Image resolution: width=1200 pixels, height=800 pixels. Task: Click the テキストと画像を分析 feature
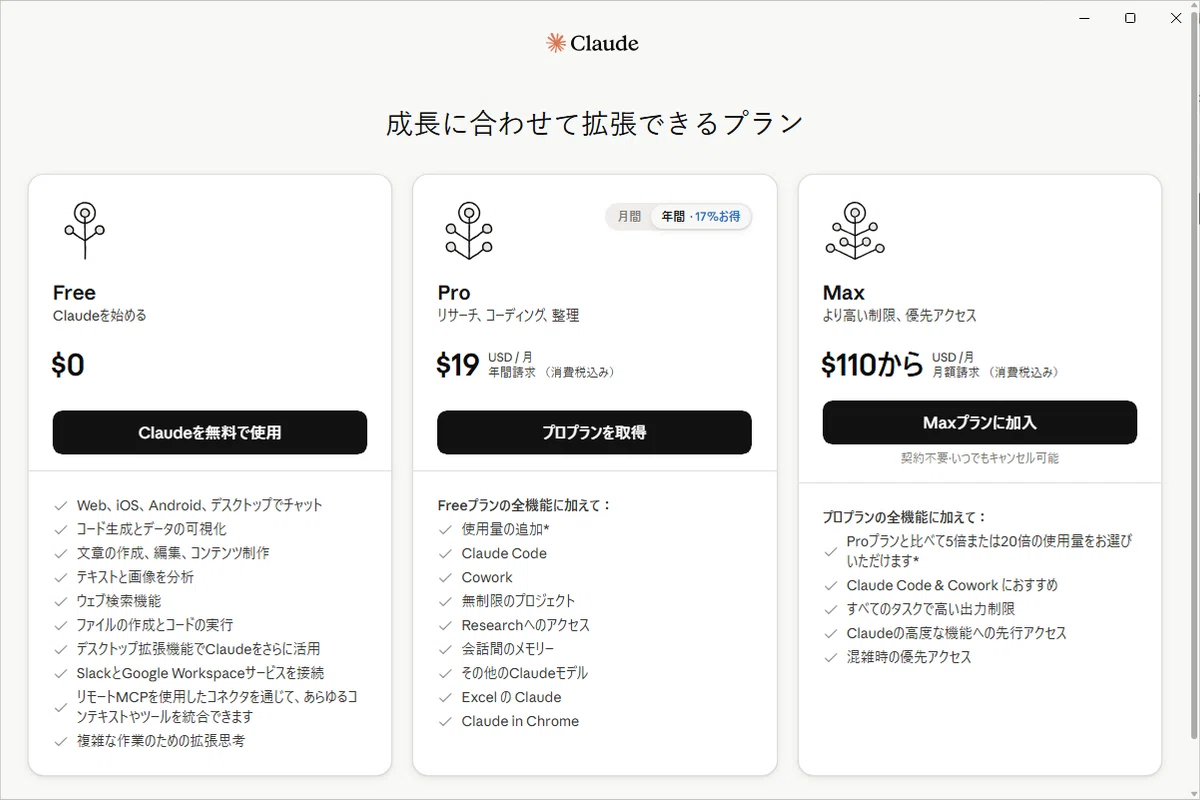click(x=136, y=577)
